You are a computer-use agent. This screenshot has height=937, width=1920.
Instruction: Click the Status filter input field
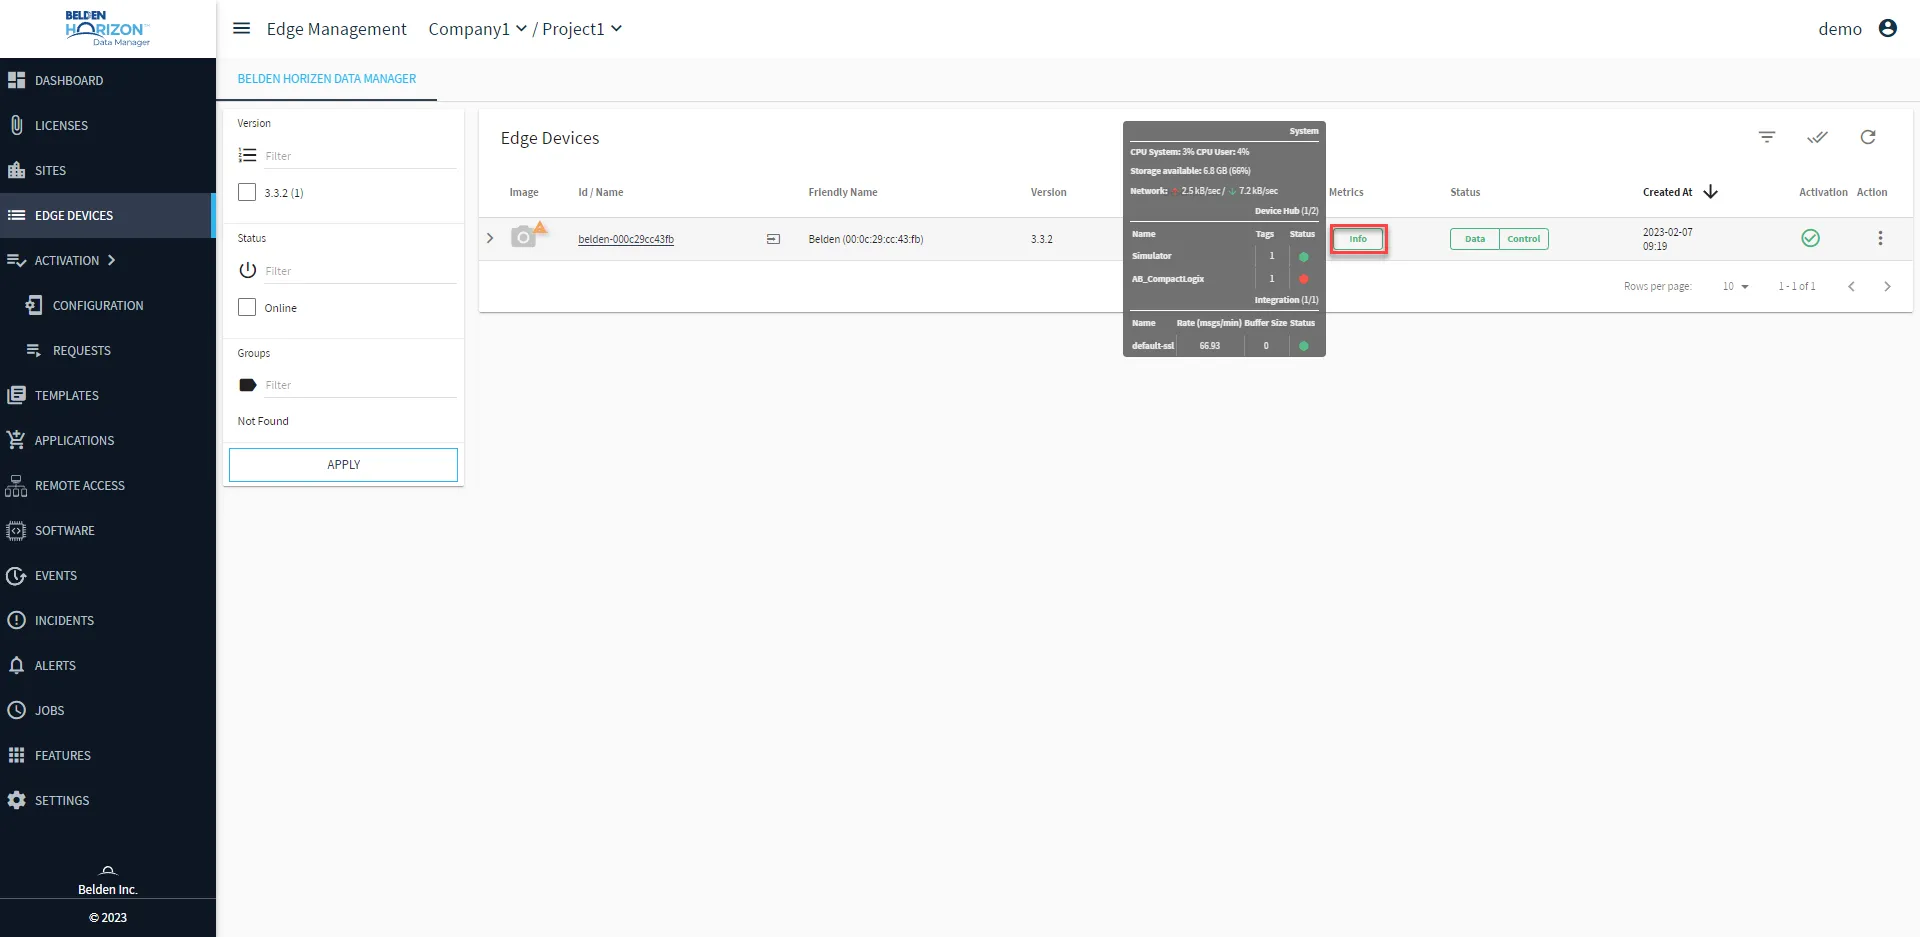360,271
